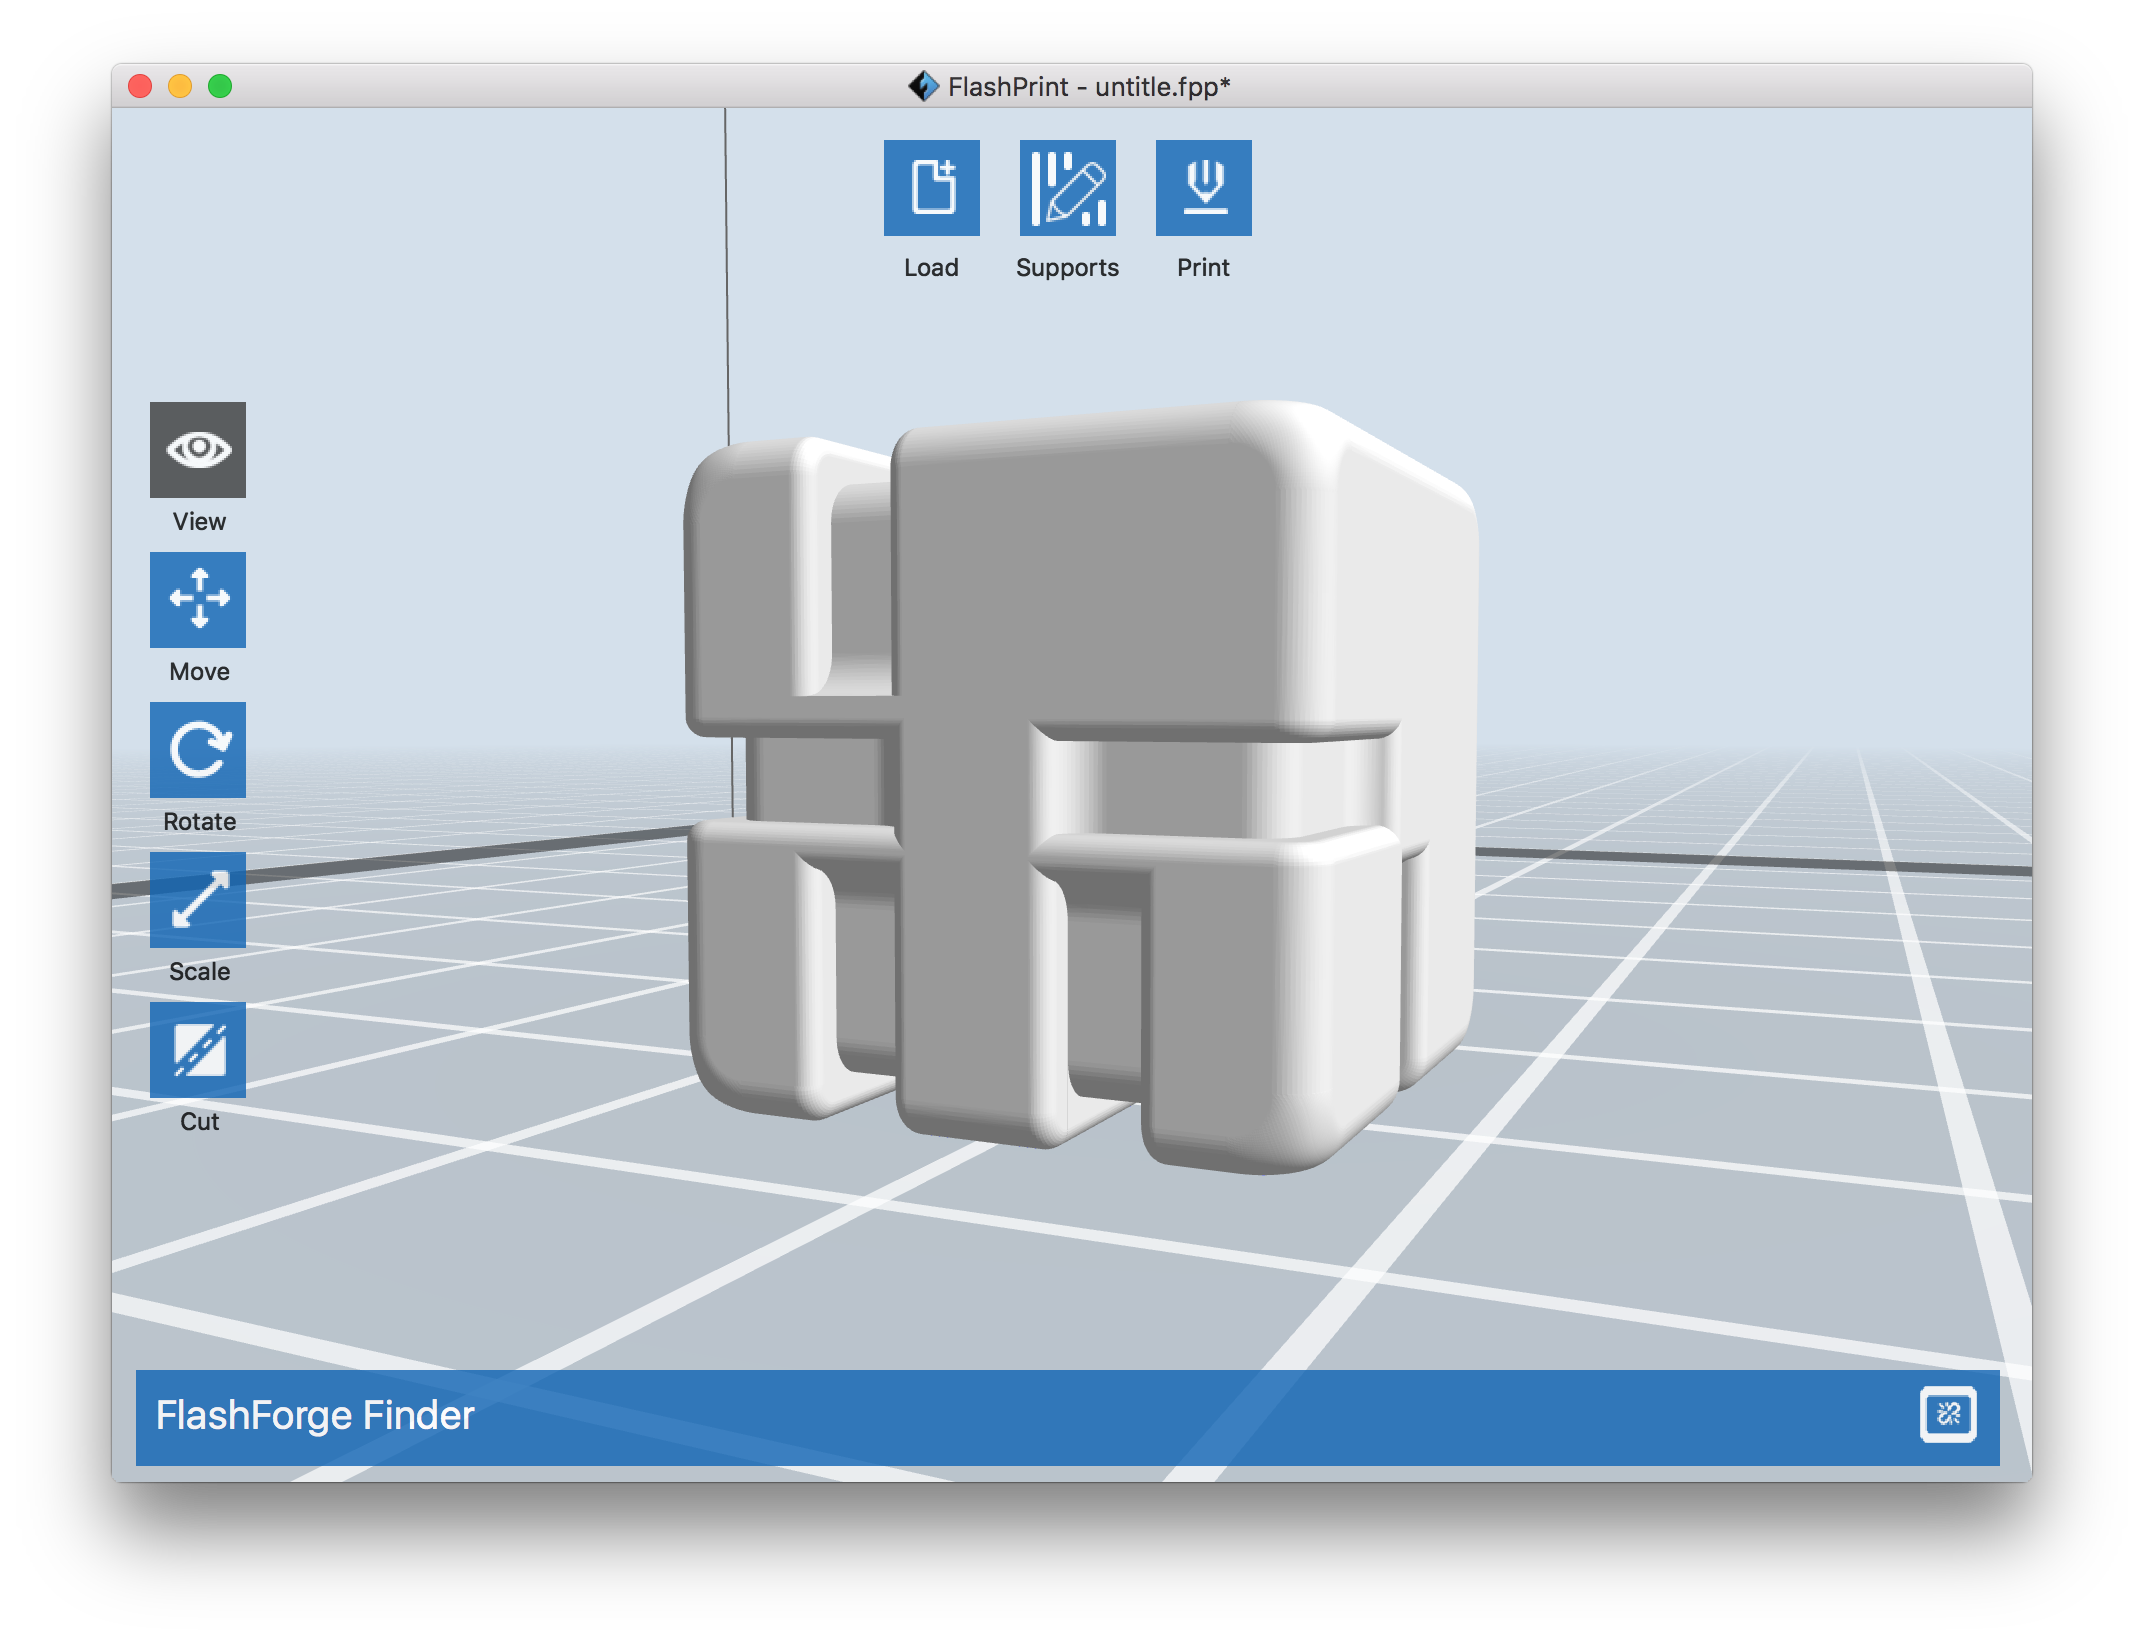This screenshot has width=2144, height=1642.
Task: Click the Print icon button
Action: tap(1203, 188)
